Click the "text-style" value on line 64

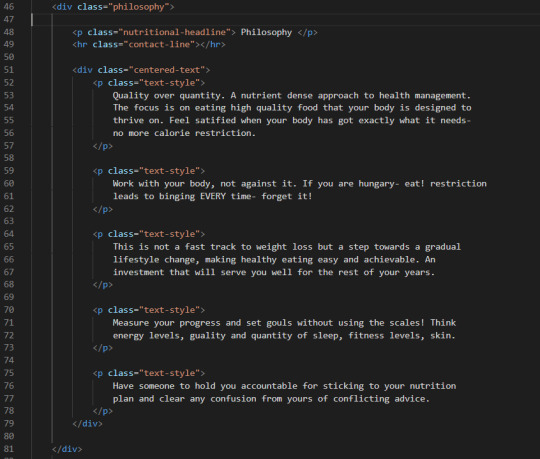(x=169, y=234)
